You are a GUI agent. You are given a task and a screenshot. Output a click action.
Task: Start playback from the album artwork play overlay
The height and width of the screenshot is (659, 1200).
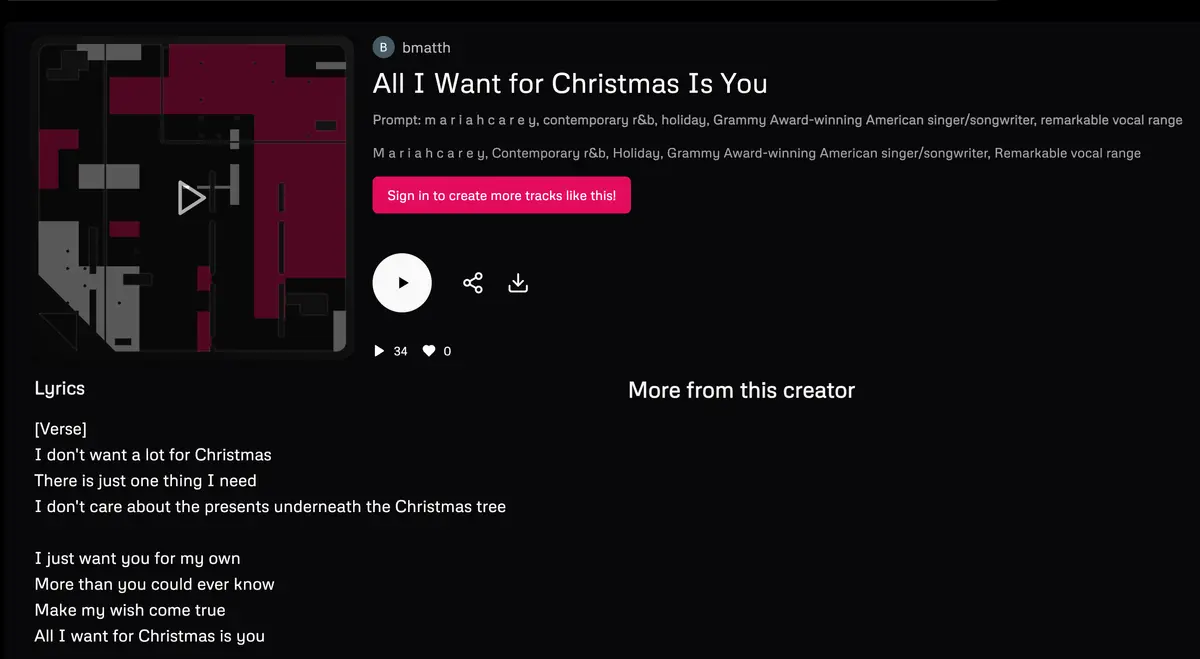pyautogui.click(x=192, y=198)
